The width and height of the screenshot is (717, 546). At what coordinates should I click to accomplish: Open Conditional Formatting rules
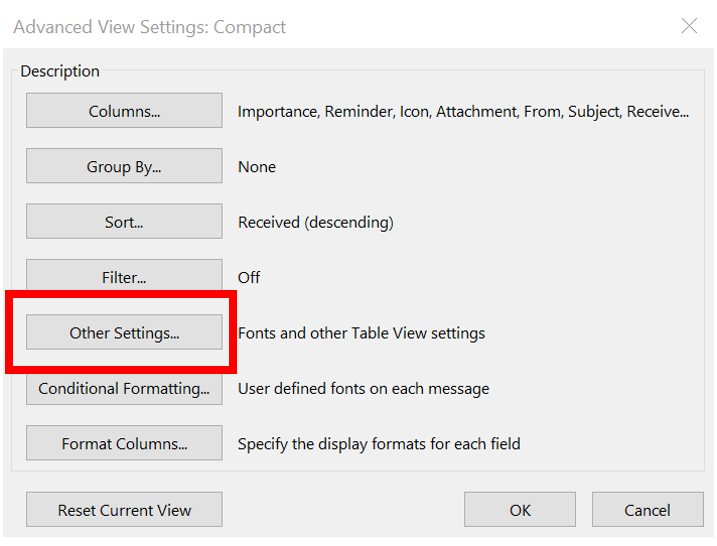pos(124,388)
